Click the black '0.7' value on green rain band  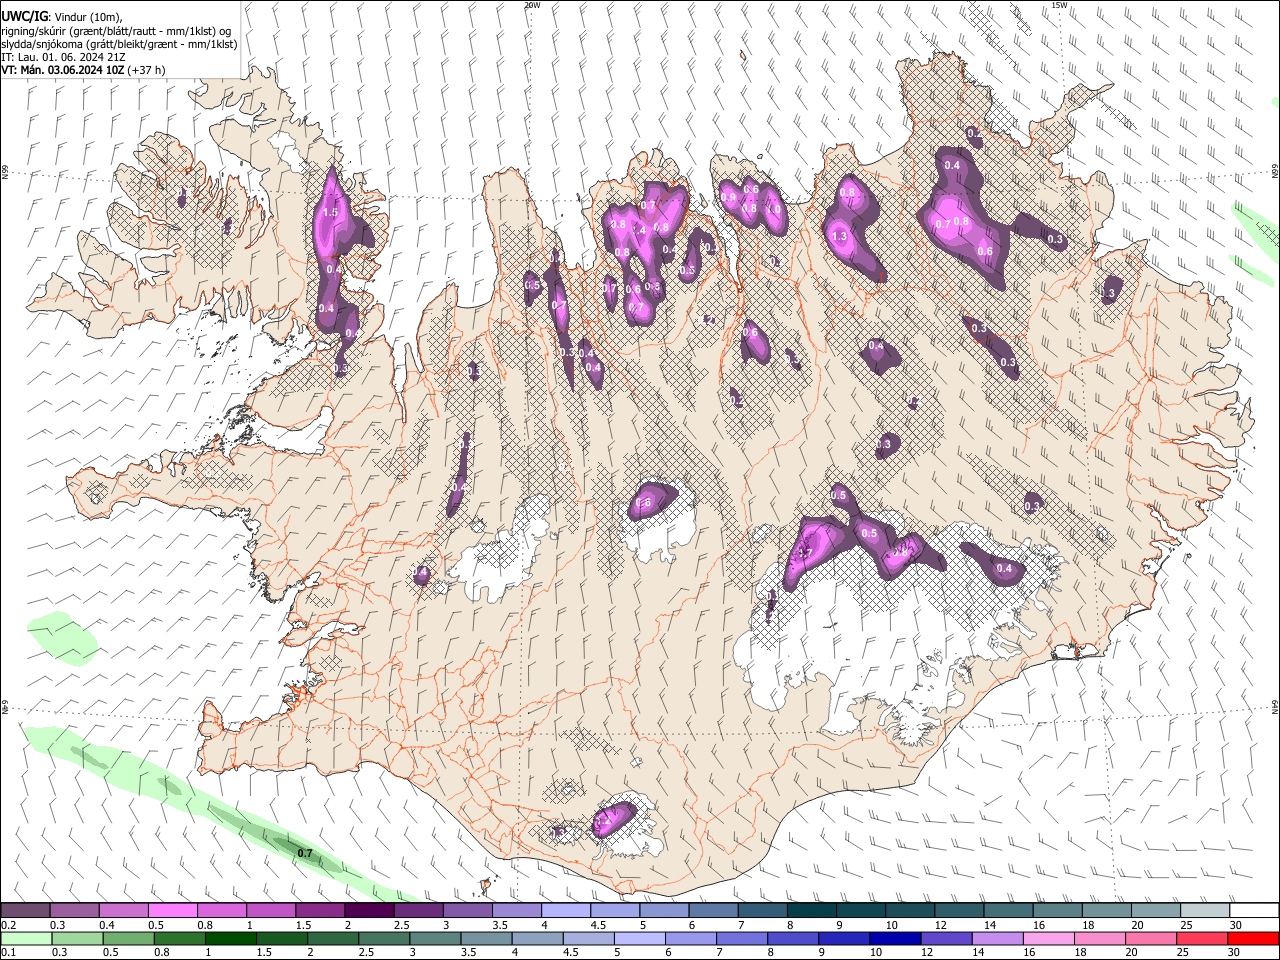coord(306,854)
